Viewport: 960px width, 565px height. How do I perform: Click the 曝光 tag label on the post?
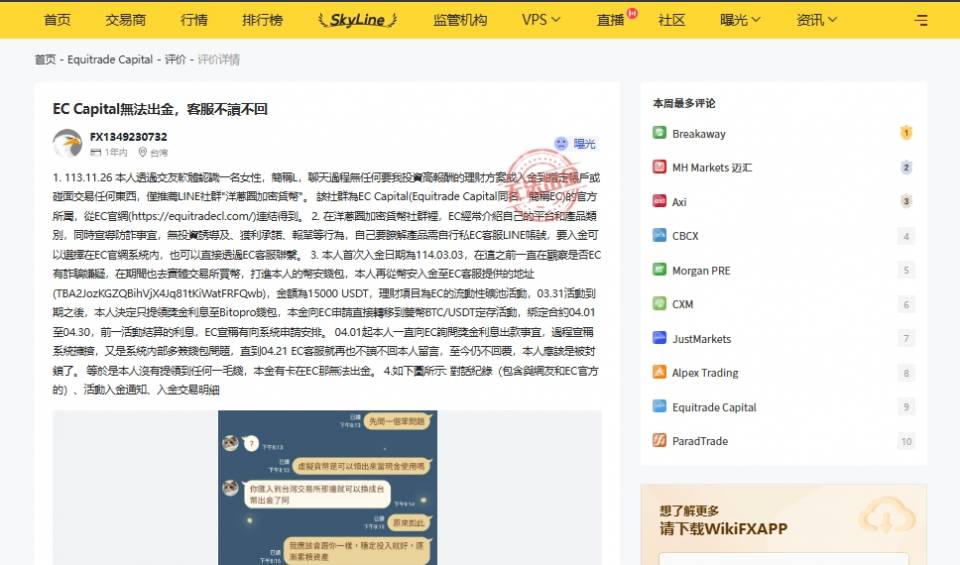click(584, 144)
